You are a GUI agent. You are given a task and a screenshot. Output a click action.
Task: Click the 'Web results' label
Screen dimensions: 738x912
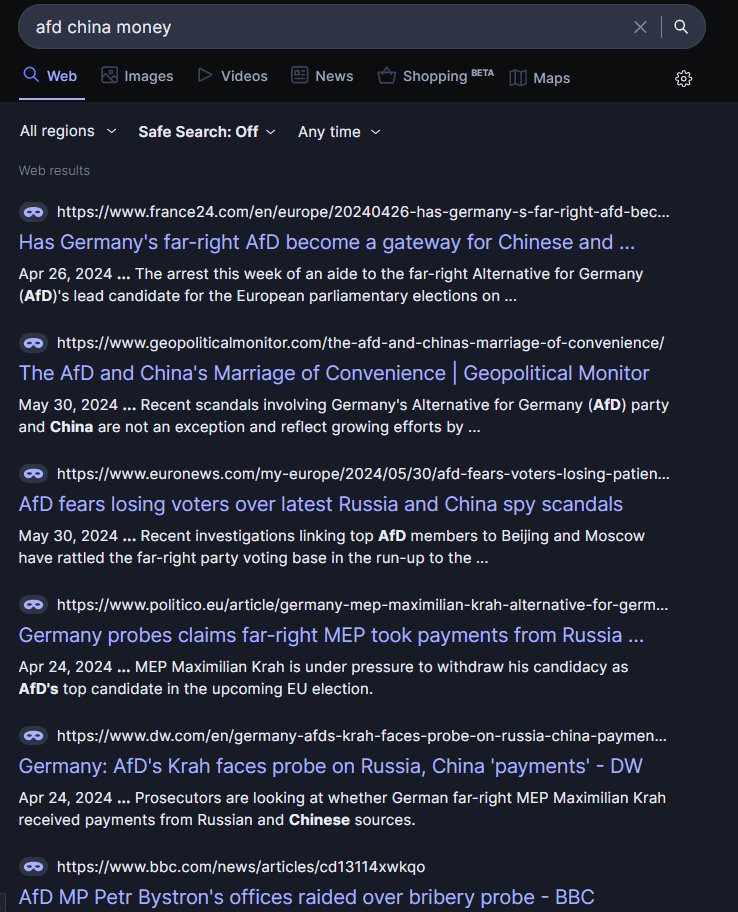[x=54, y=170]
